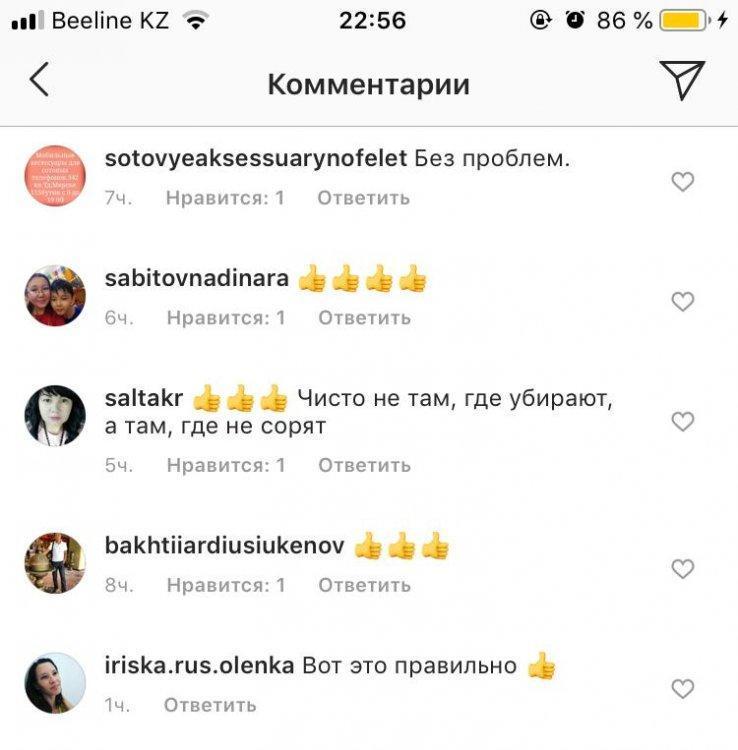View likes on sotovyeaksessuarynofelet's comment
738x750 pixels.
pos(225,198)
